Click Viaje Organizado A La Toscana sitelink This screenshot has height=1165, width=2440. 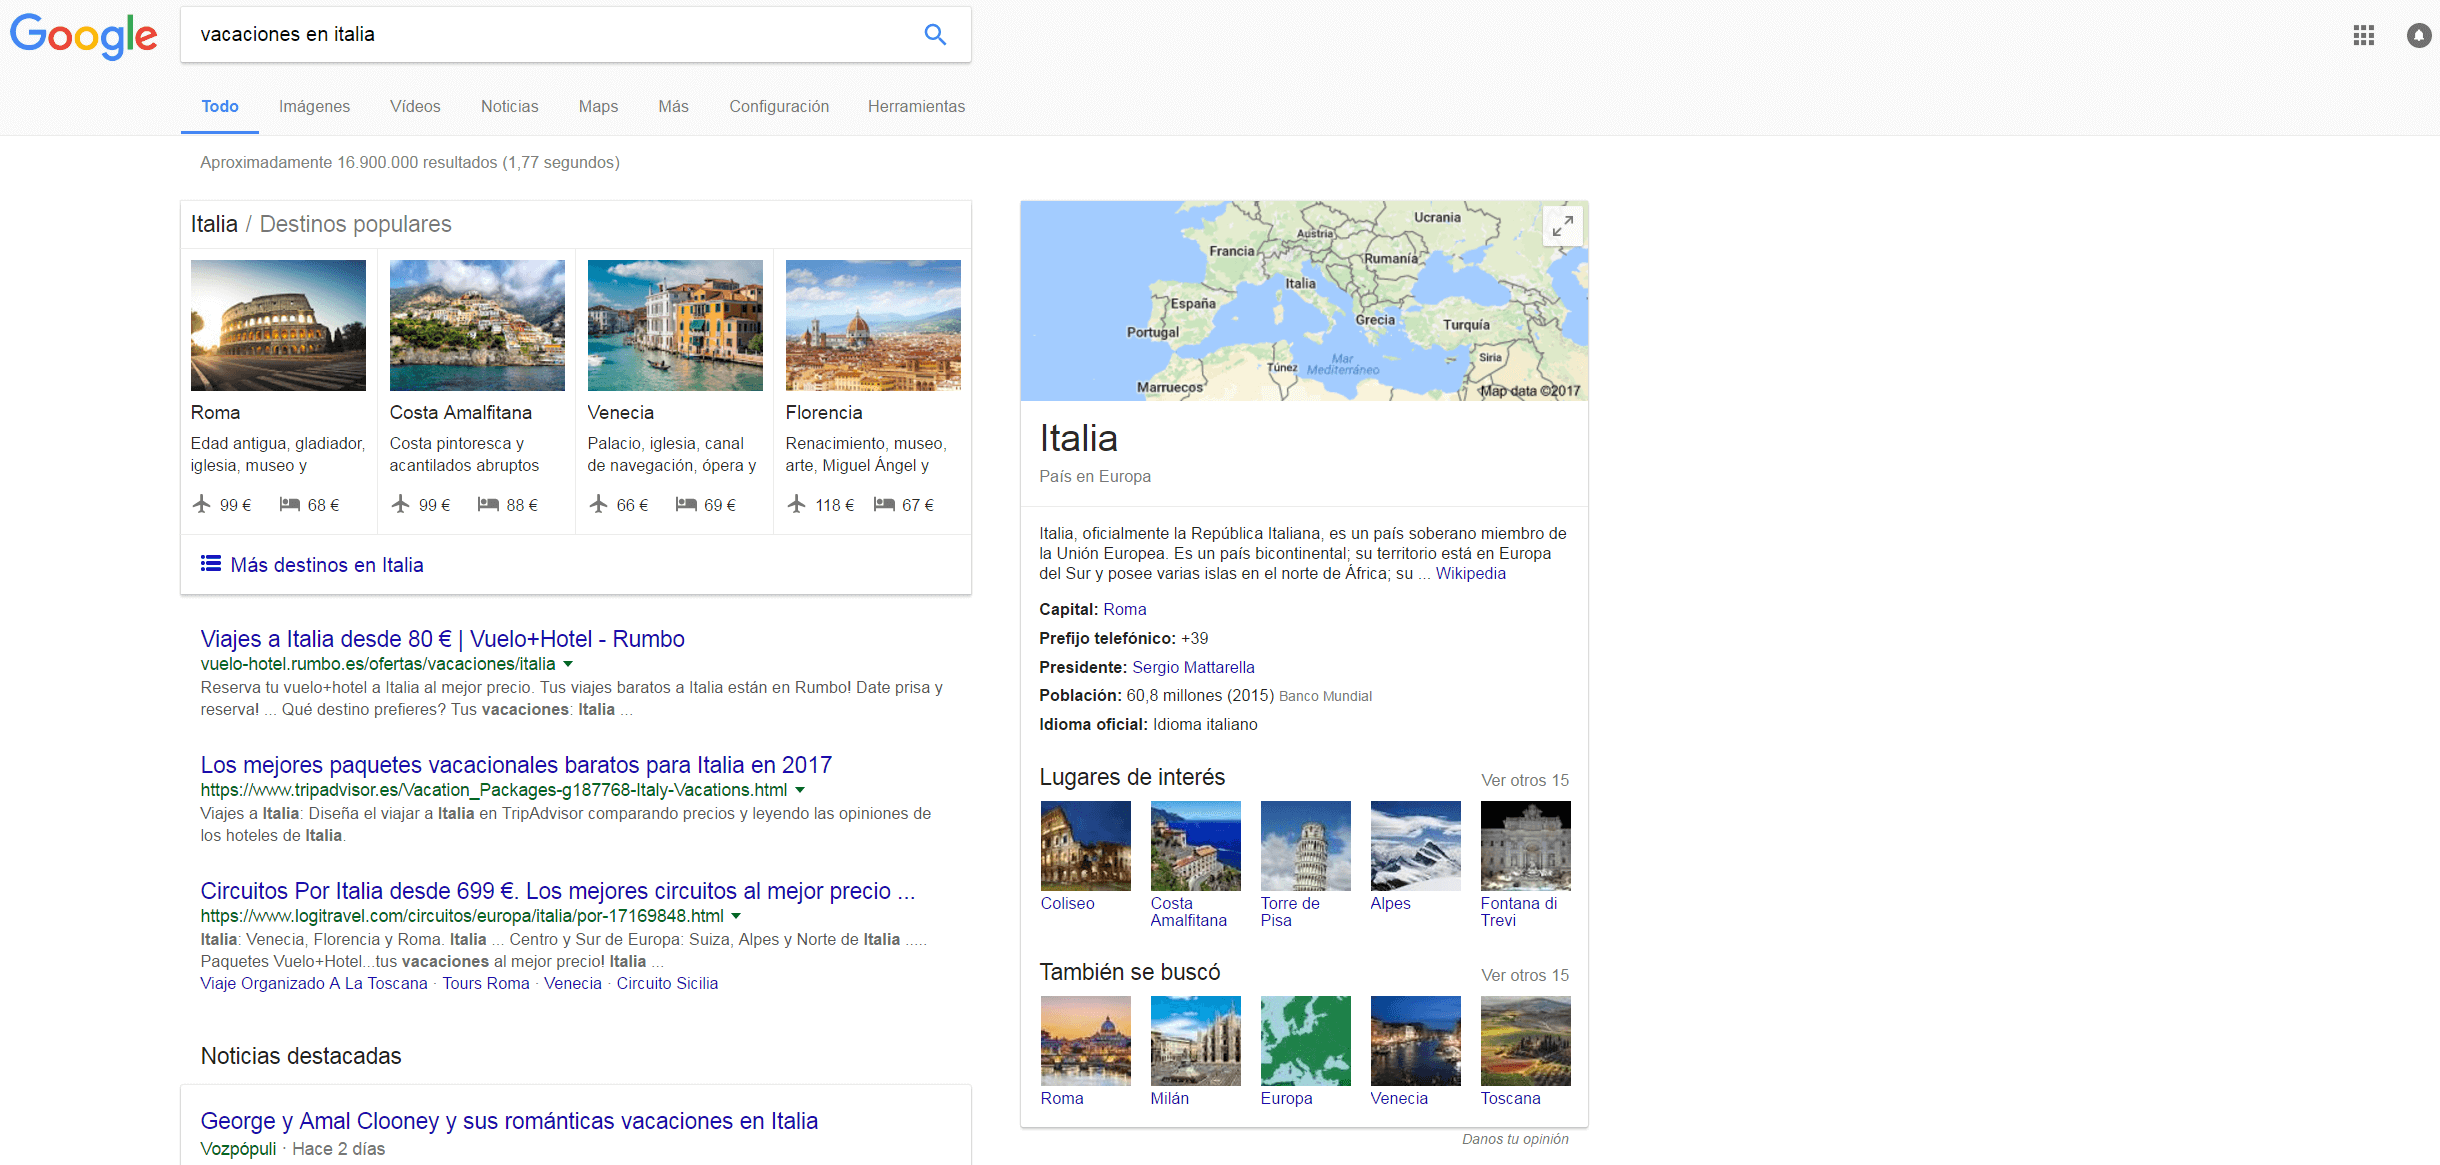(x=314, y=983)
